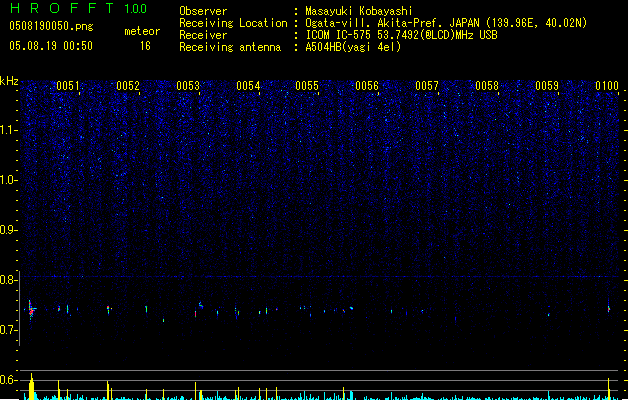Click the 0057 time marker

tap(427, 86)
